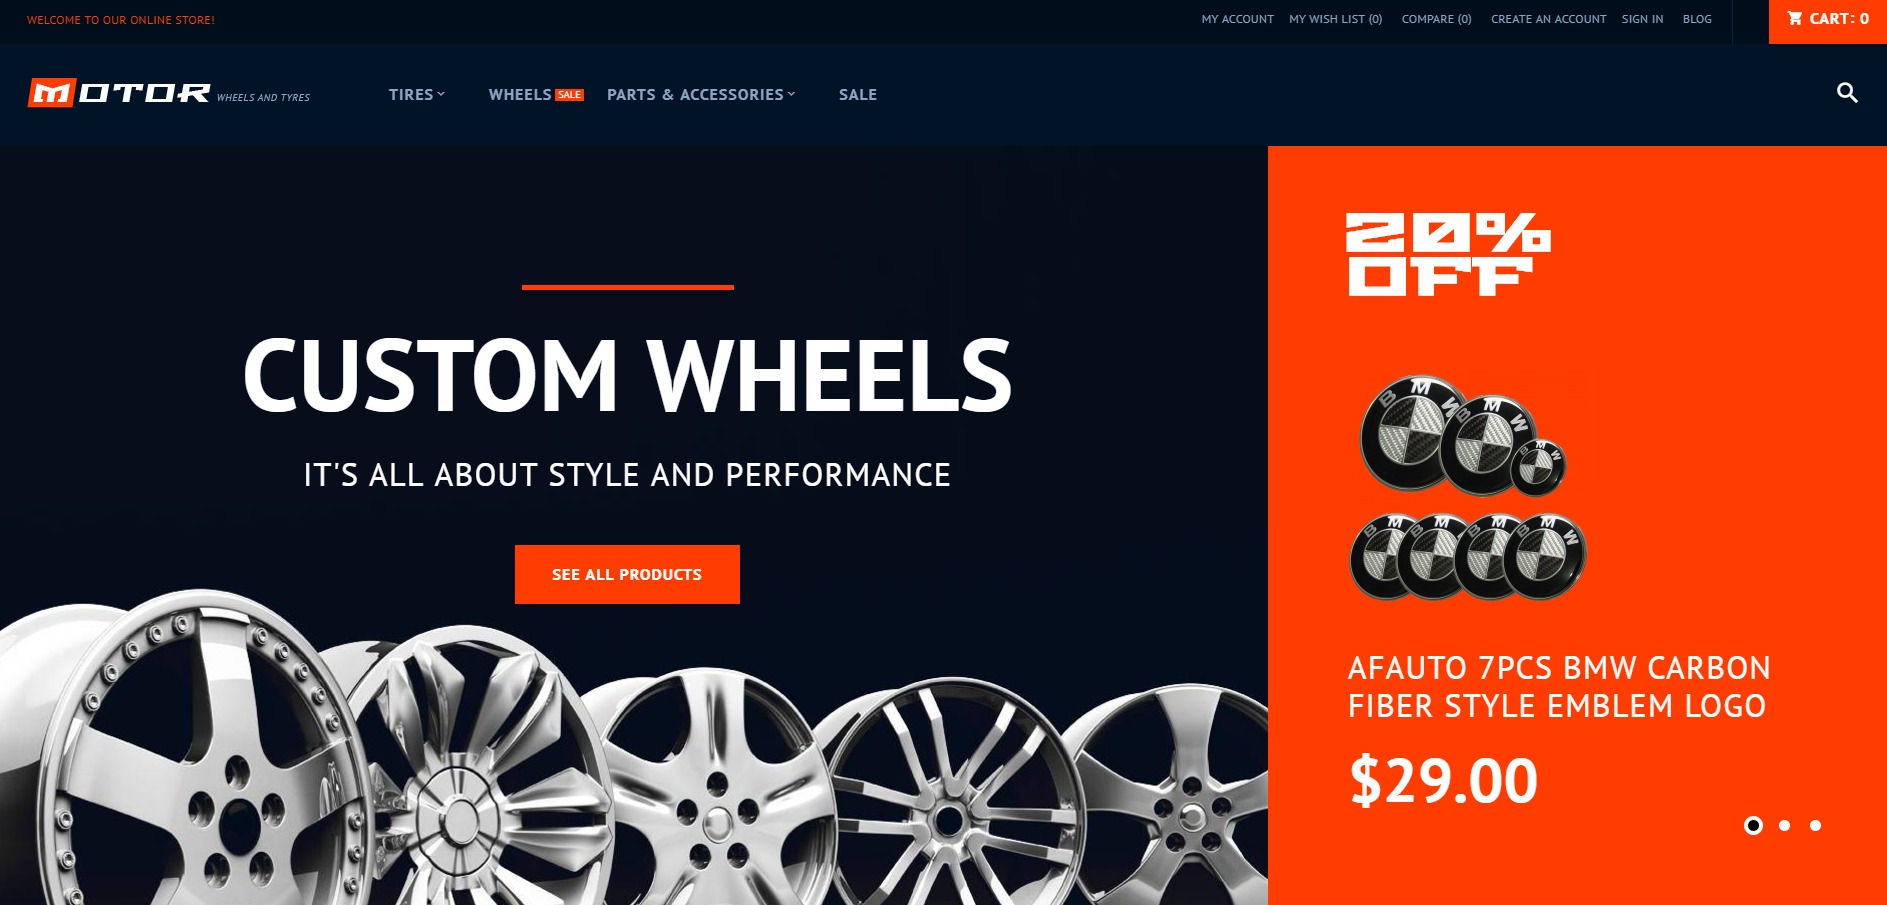This screenshot has width=1887, height=905.
Task: Select the third slider pagination dot
Action: 1815,825
